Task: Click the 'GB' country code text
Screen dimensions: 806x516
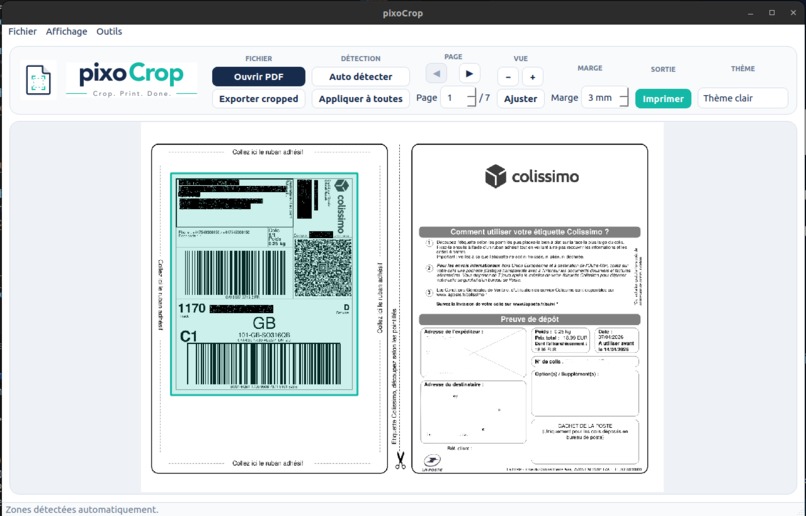Action: tap(264, 323)
